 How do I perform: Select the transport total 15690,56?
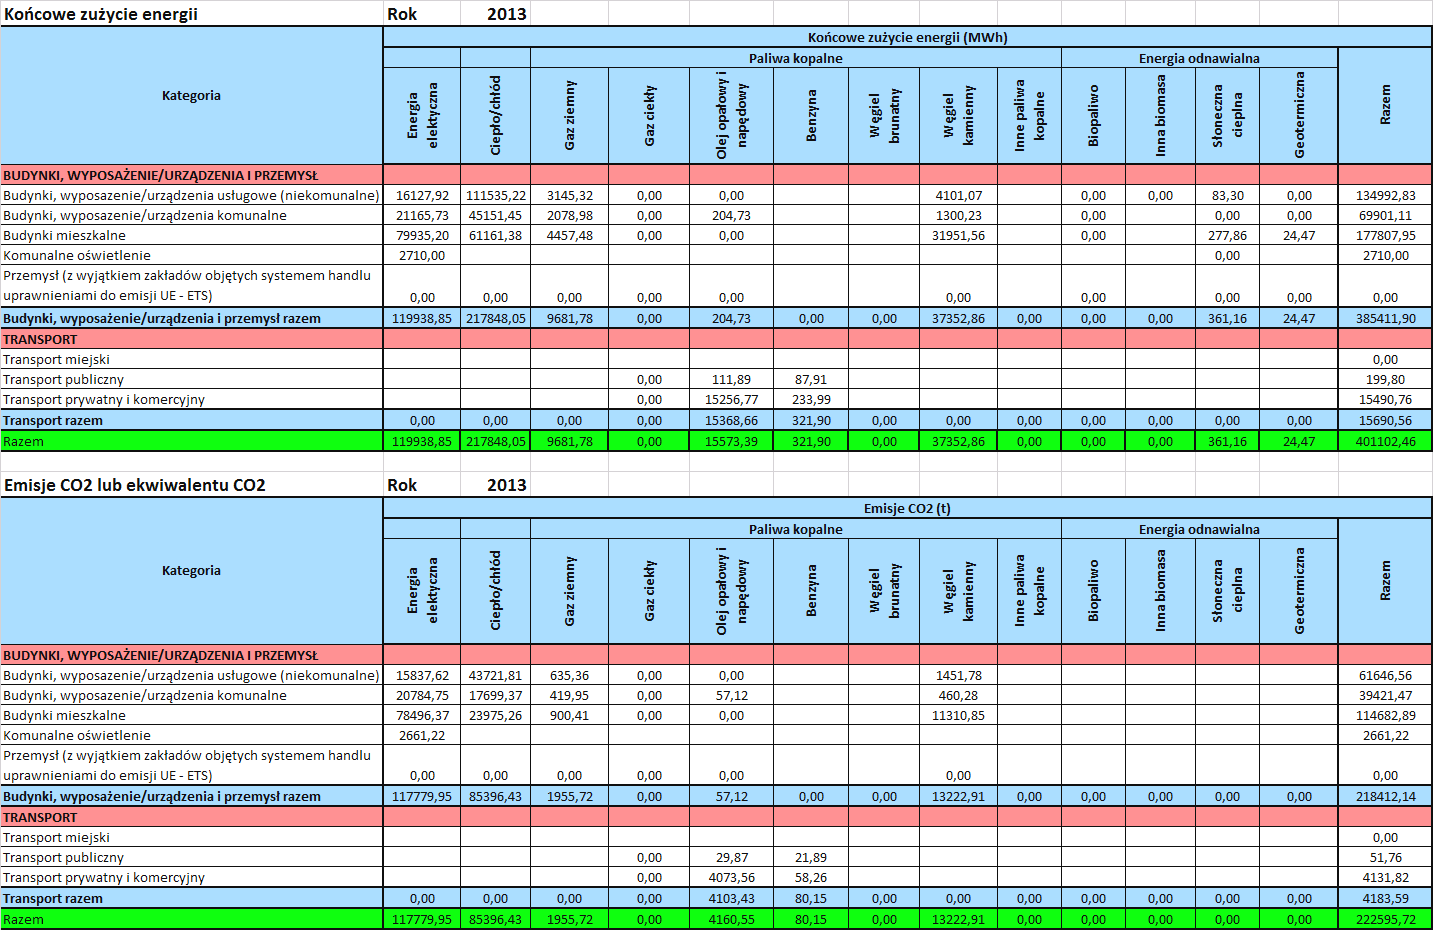pyautogui.click(x=1385, y=420)
